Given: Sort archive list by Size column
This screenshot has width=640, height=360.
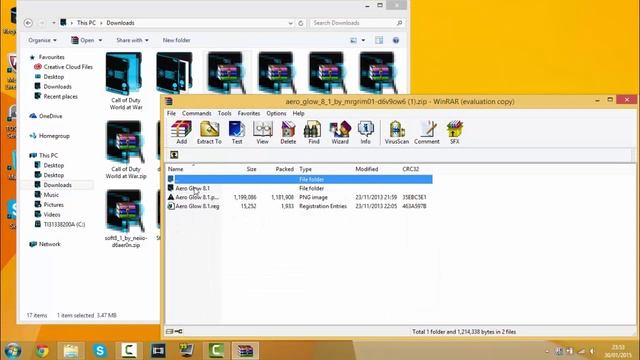Looking at the screenshot, I should point(251,169).
